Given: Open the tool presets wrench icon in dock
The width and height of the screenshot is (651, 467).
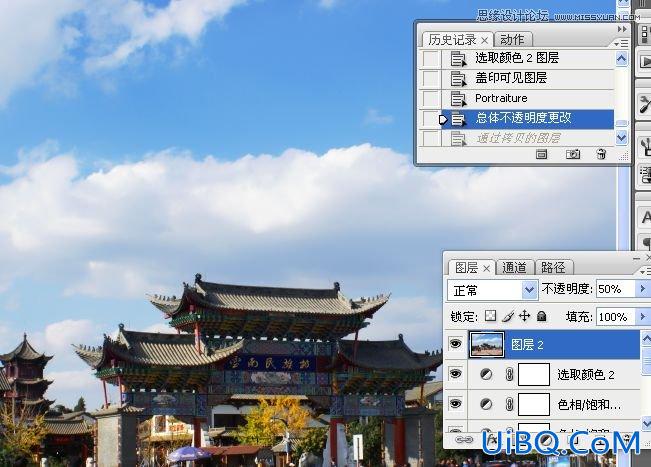Looking at the screenshot, I should click(645, 104).
